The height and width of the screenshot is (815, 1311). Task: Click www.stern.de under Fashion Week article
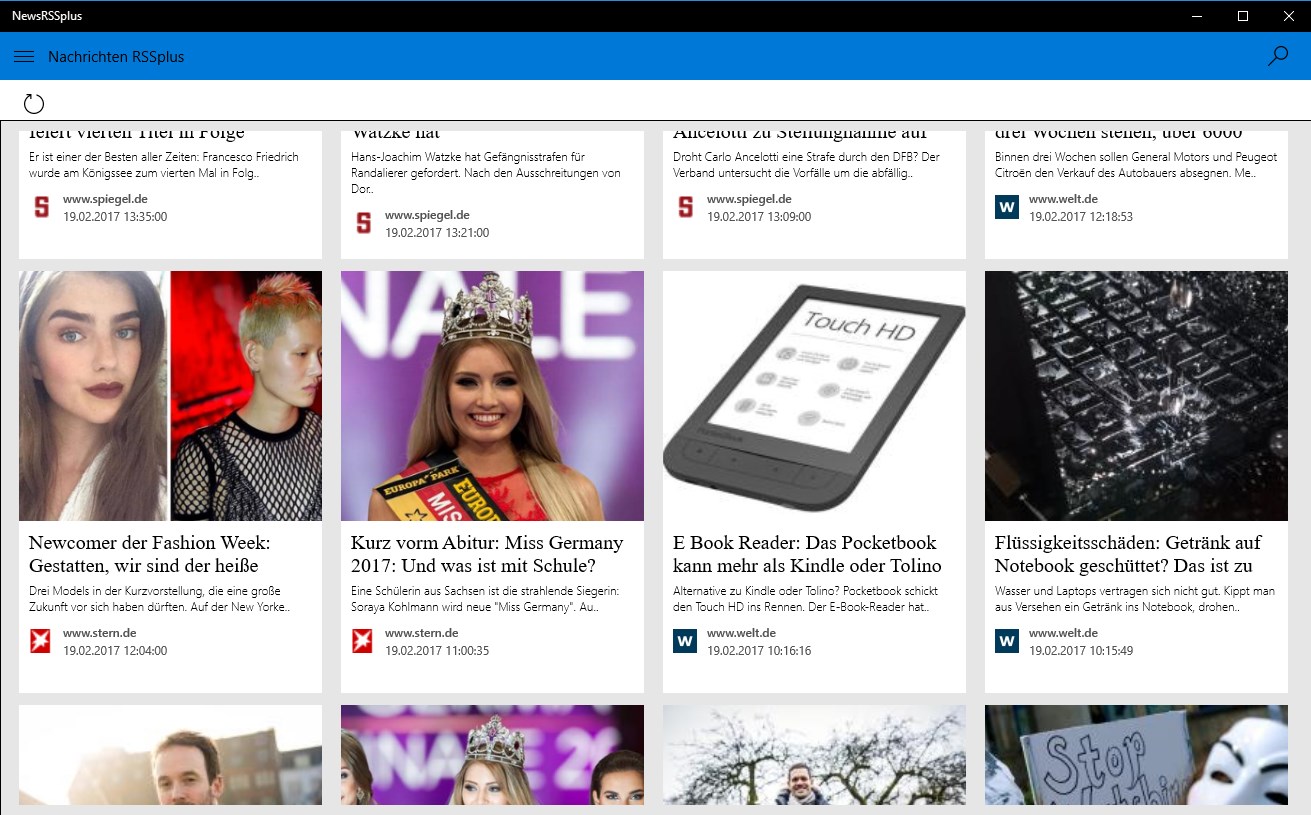[x=99, y=633]
